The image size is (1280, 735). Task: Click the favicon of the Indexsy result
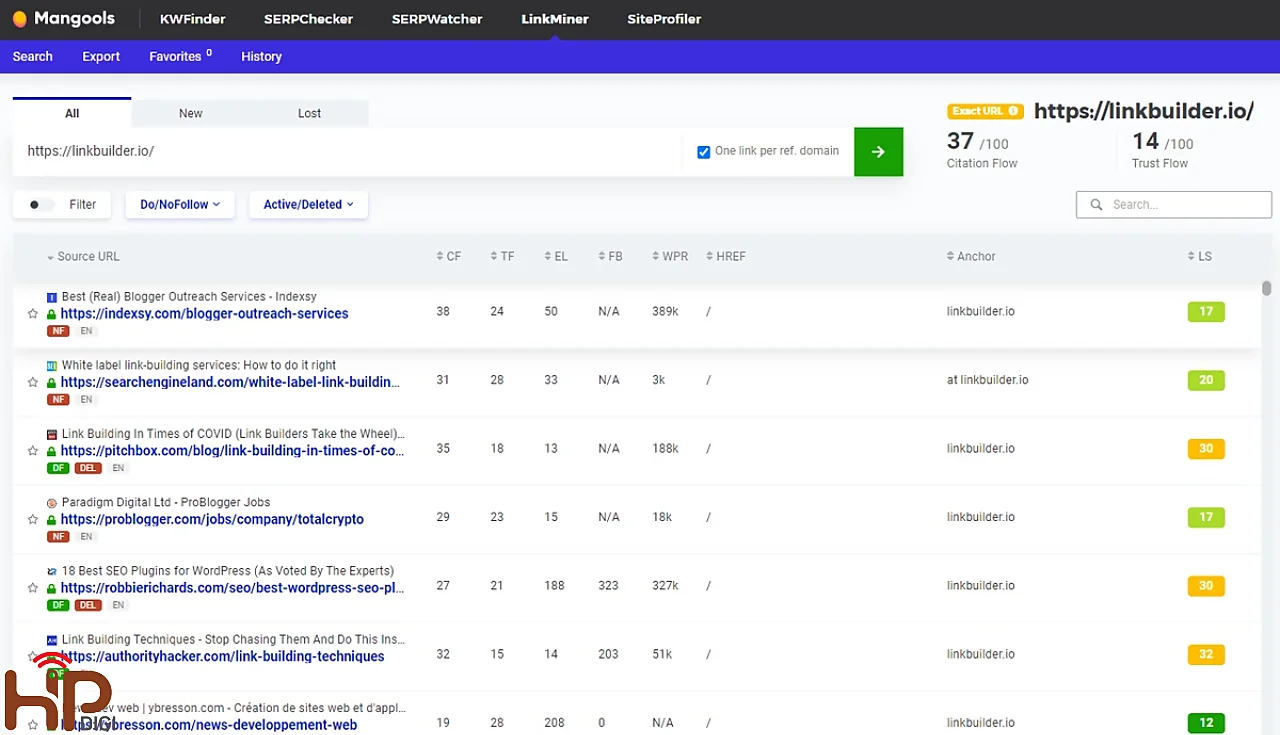(52, 297)
